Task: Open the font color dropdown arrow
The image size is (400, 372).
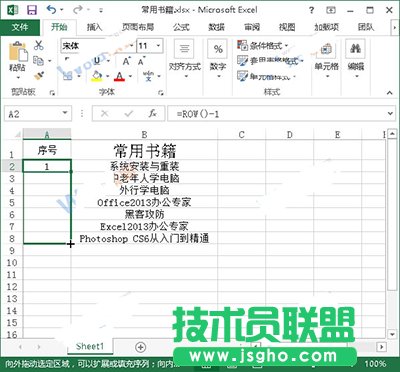Action: click(x=130, y=76)
